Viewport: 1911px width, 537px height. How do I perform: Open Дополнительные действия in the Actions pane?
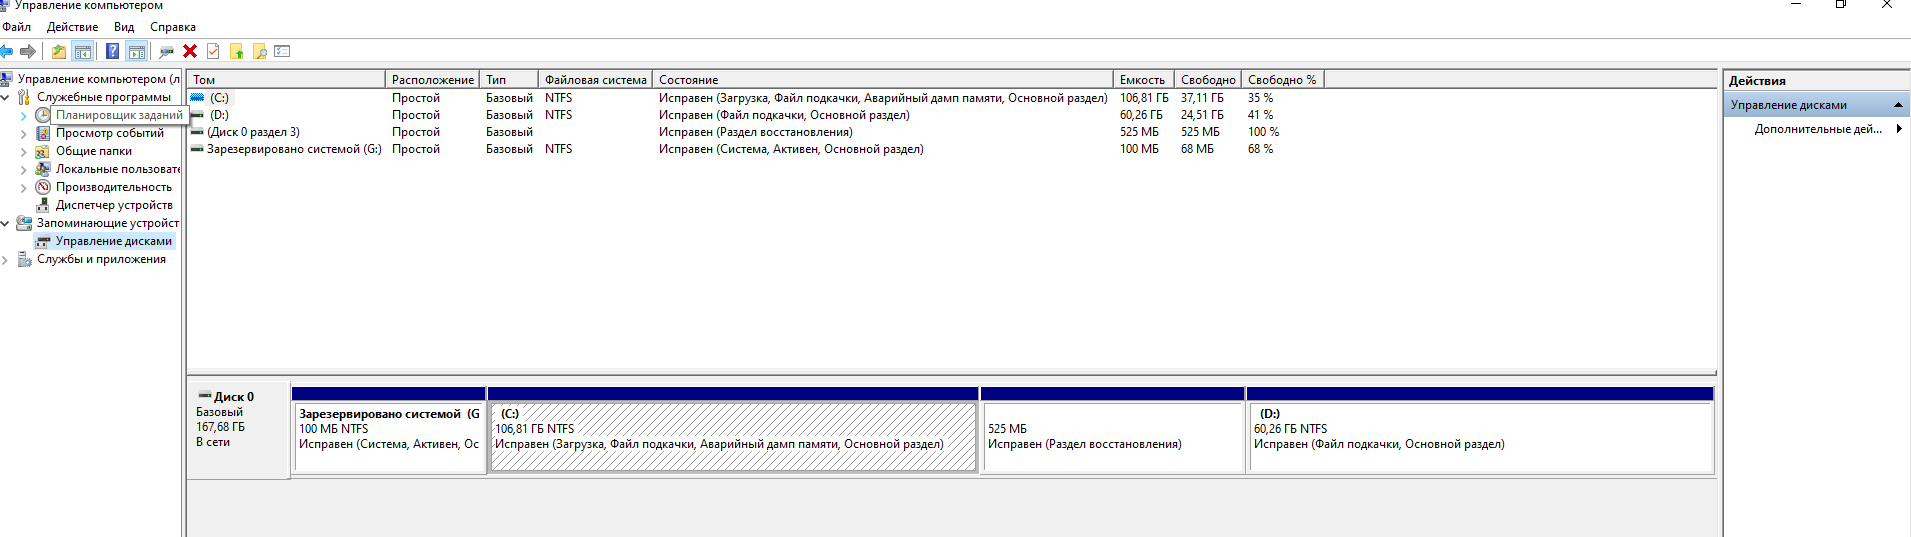click(x=1817, y=129)
